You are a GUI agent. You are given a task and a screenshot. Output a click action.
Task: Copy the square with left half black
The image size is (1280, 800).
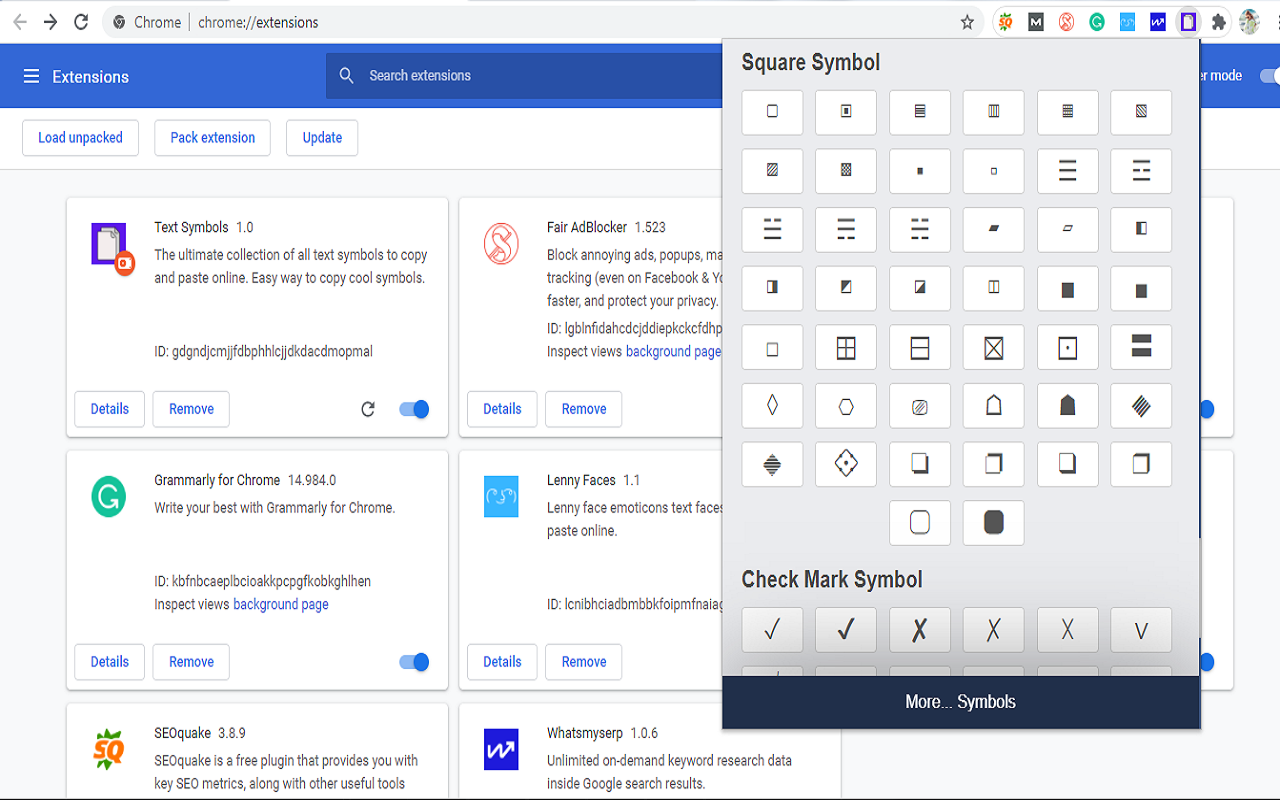[1141, 229]
